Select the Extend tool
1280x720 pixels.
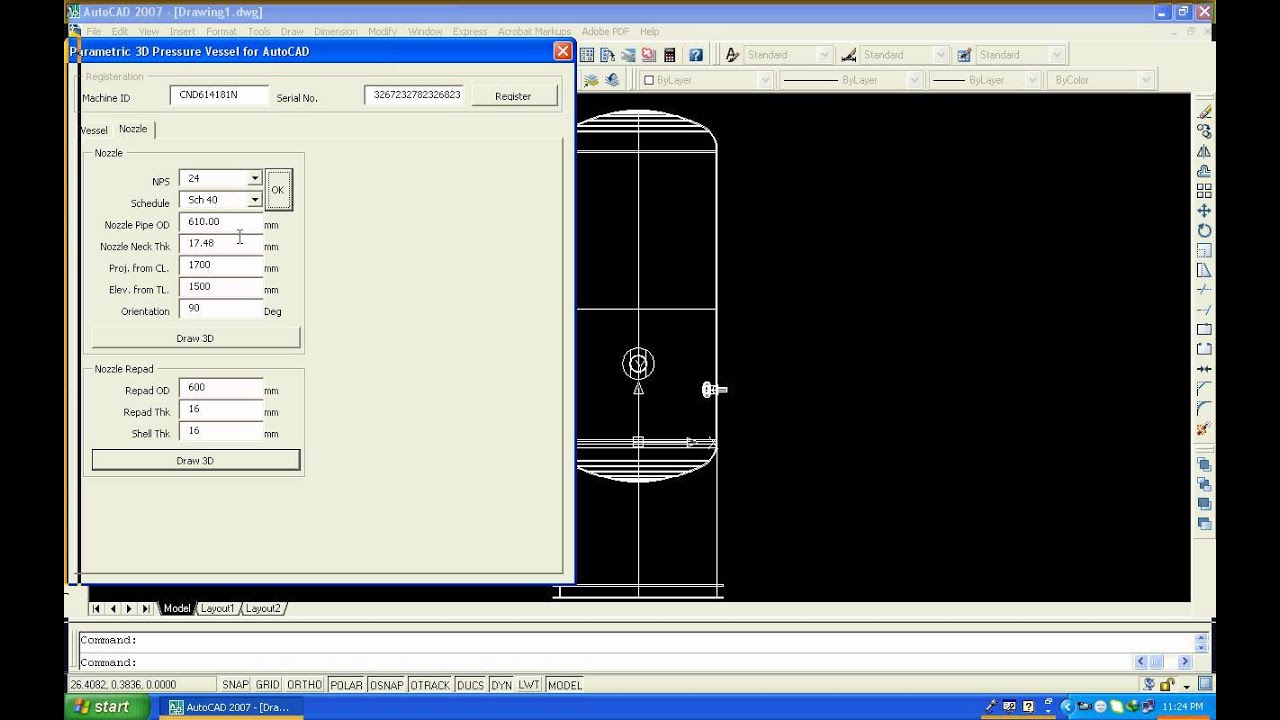click(x=1204, y=310)
